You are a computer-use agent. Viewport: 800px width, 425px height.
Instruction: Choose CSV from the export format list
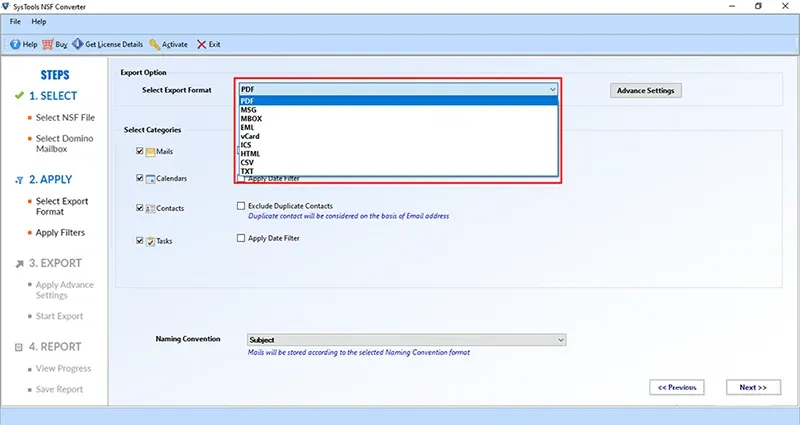pyautogui.click(x=398, y=162)
